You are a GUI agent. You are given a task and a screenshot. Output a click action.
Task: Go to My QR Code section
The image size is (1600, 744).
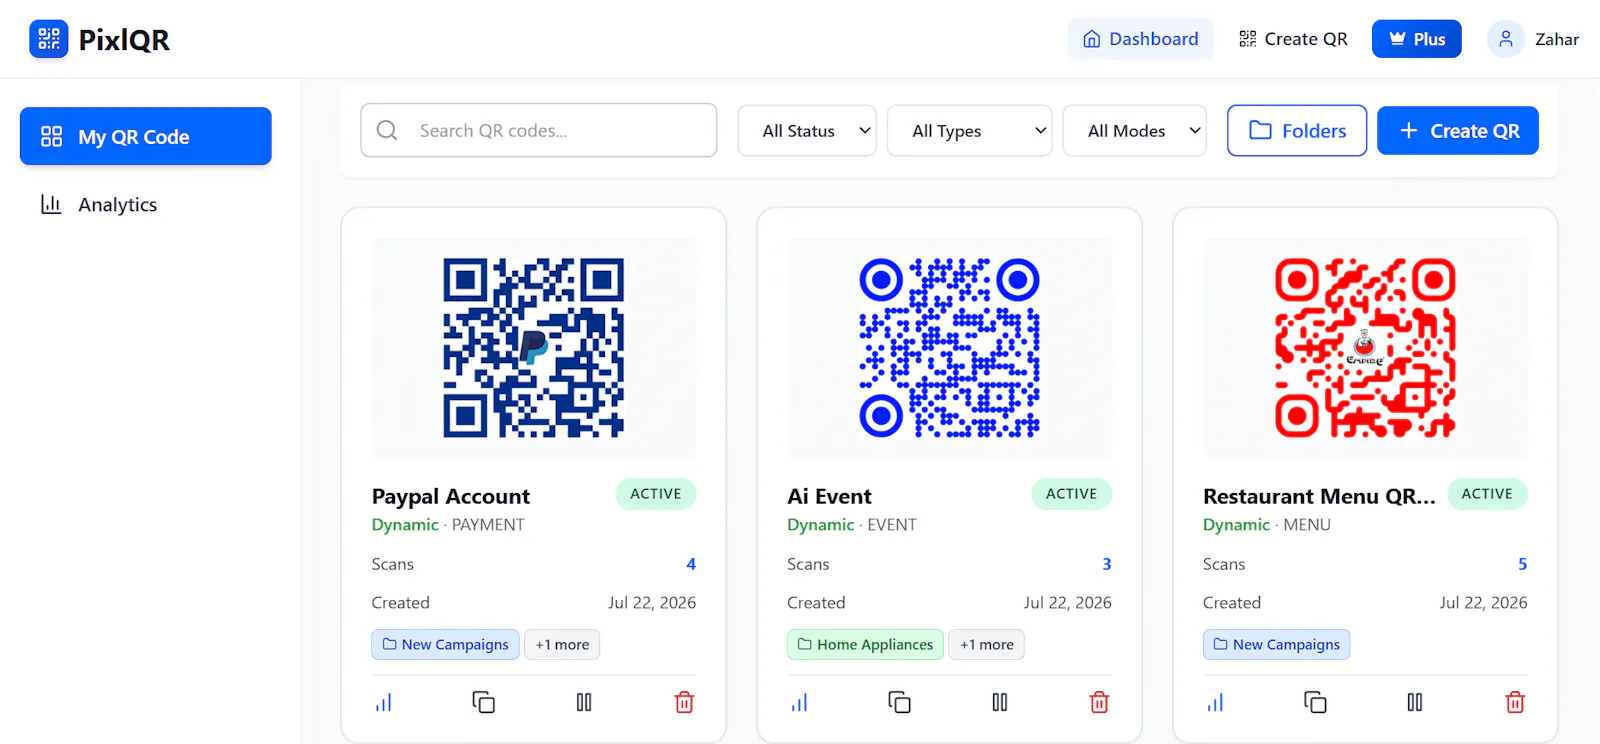click(146, 136)
